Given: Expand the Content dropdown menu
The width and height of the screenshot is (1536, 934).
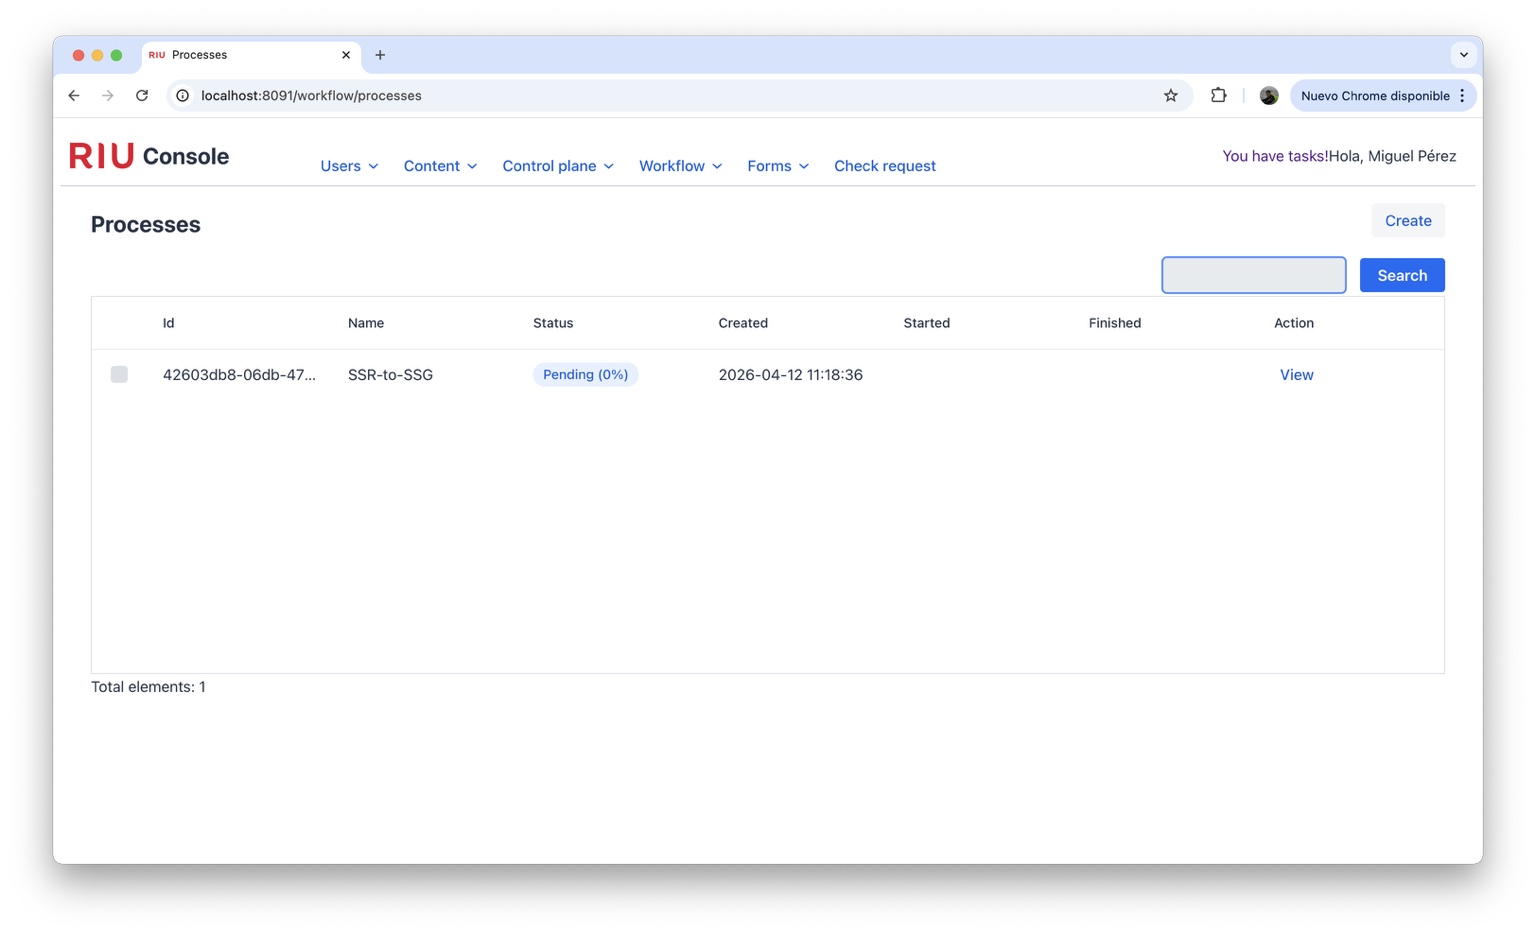Looking at the screenshot, I should coord(440,166).
